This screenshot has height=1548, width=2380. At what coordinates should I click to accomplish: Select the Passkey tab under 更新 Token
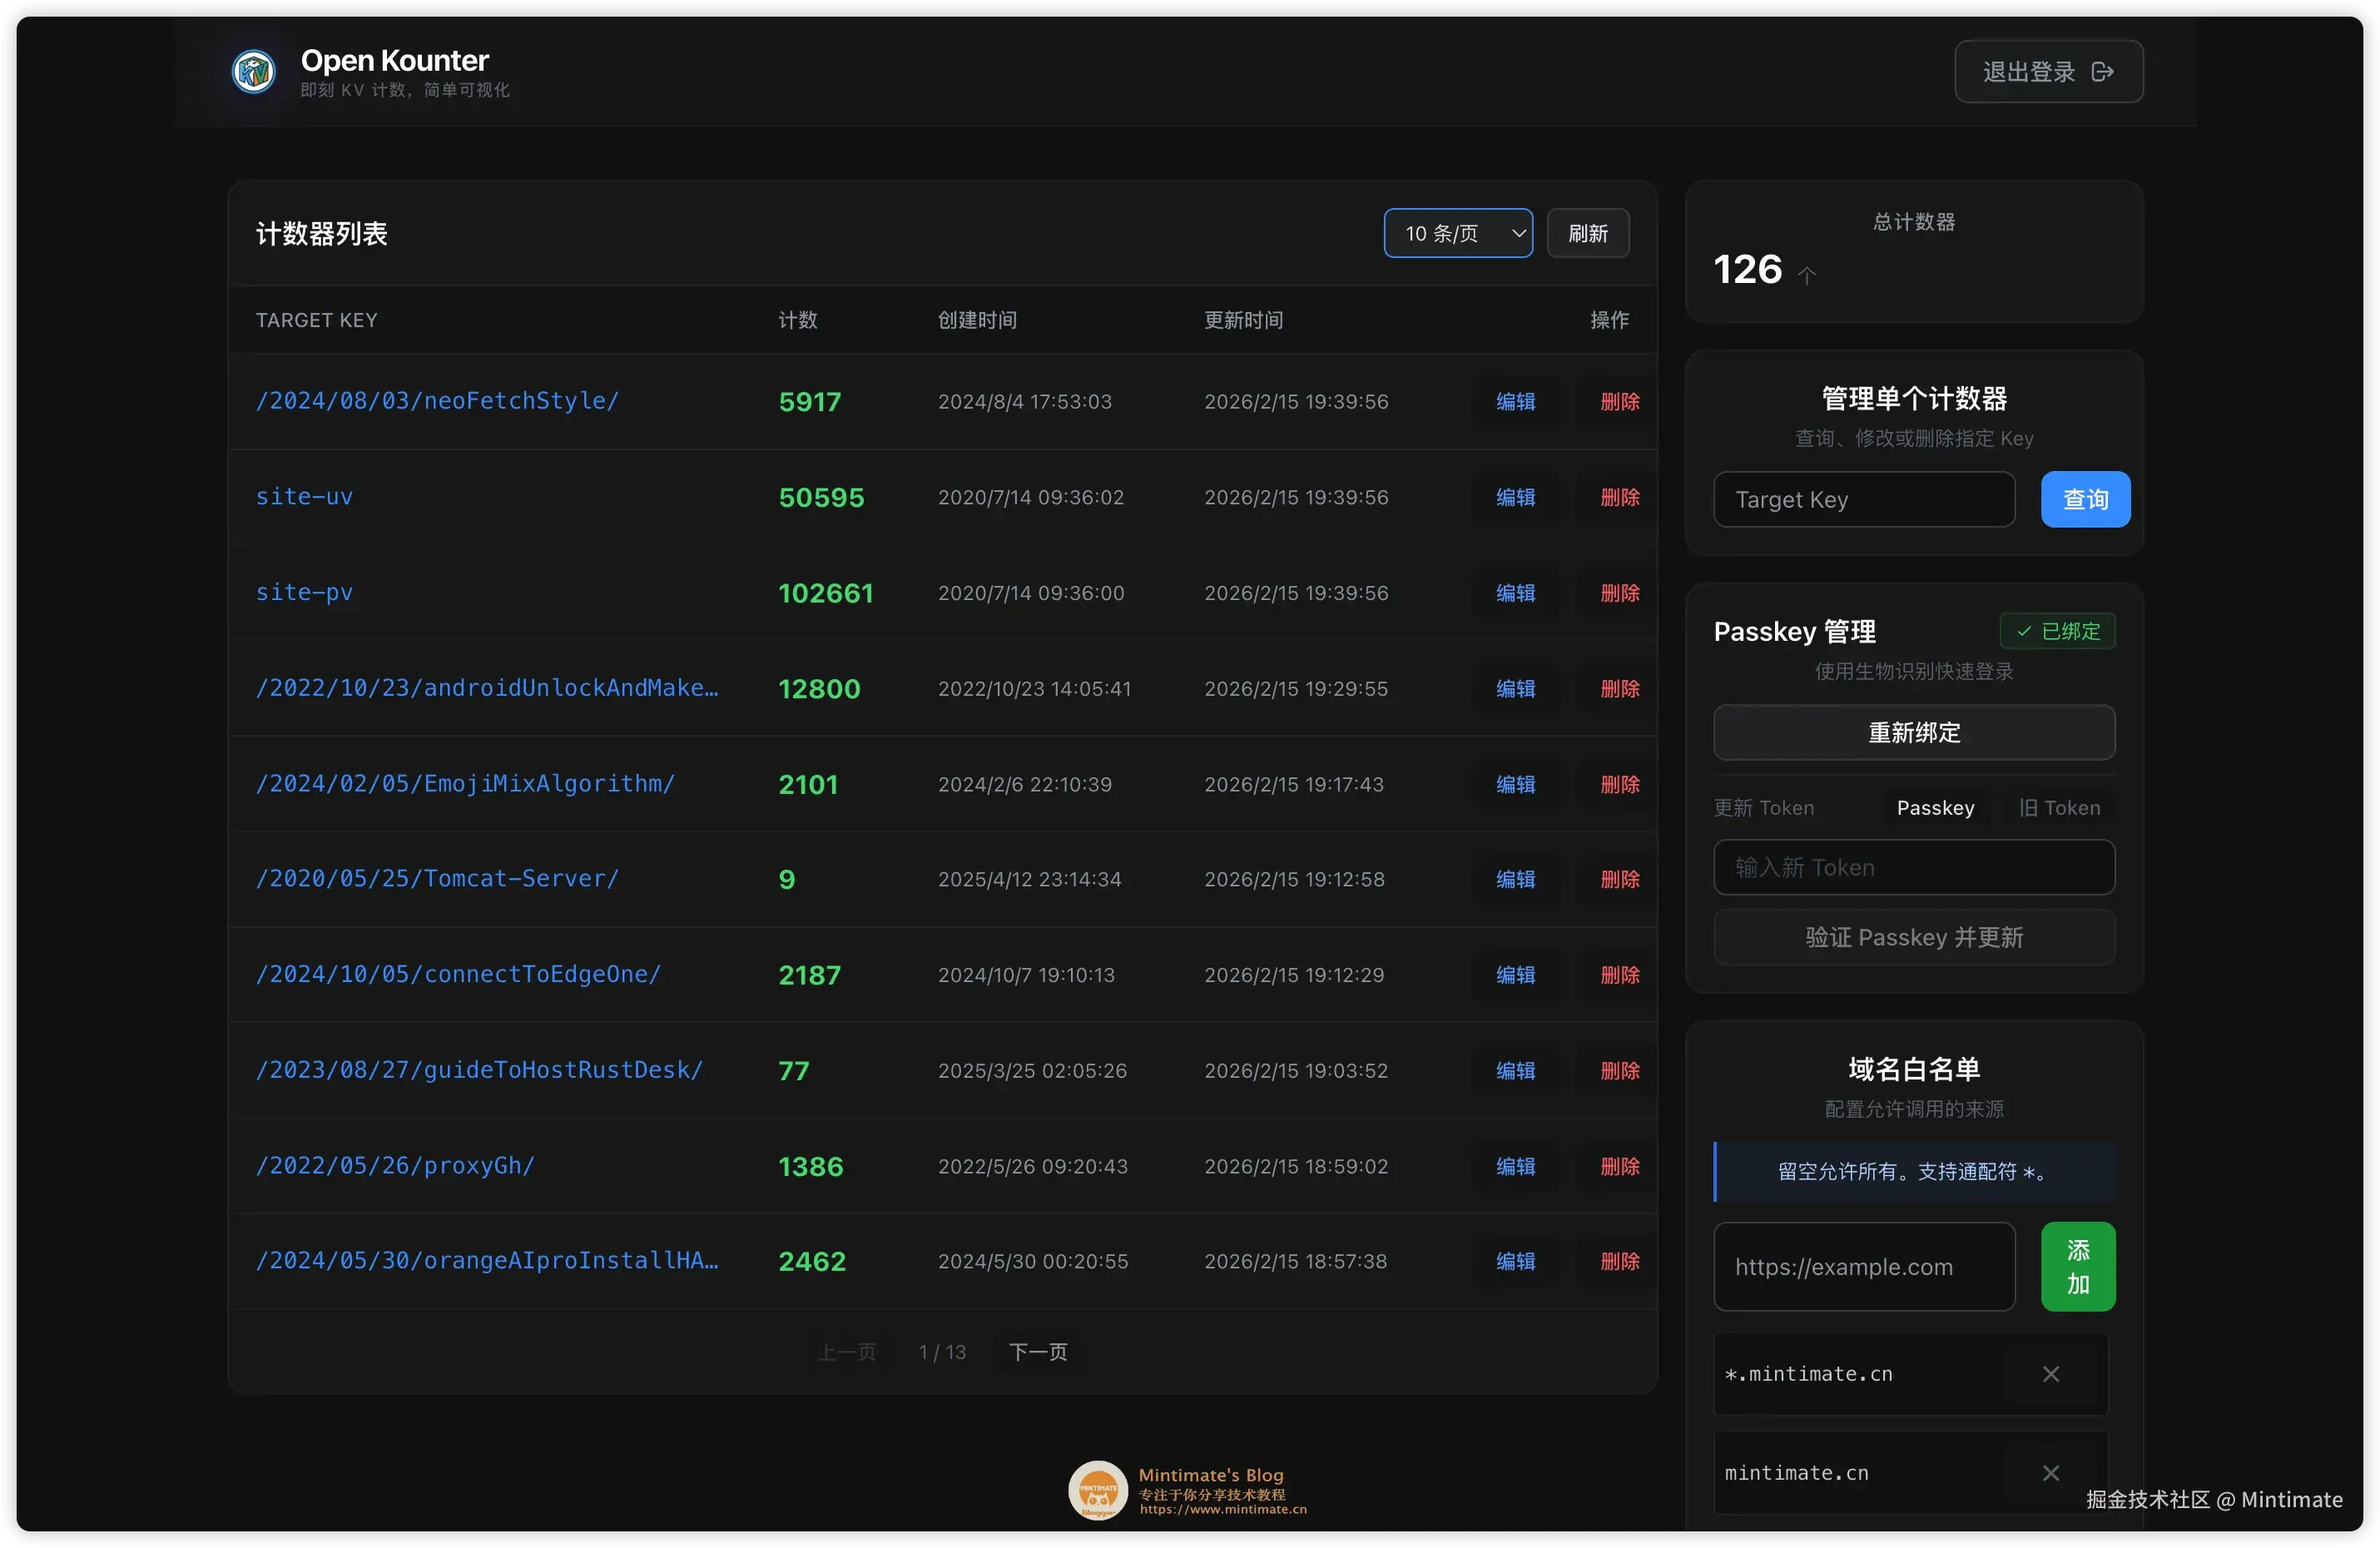pyautogui.click(x=1935, y=808)
